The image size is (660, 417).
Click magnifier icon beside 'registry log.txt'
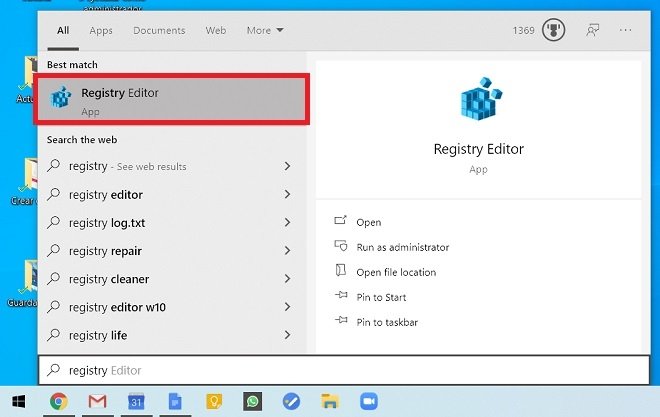click(53, 222)
